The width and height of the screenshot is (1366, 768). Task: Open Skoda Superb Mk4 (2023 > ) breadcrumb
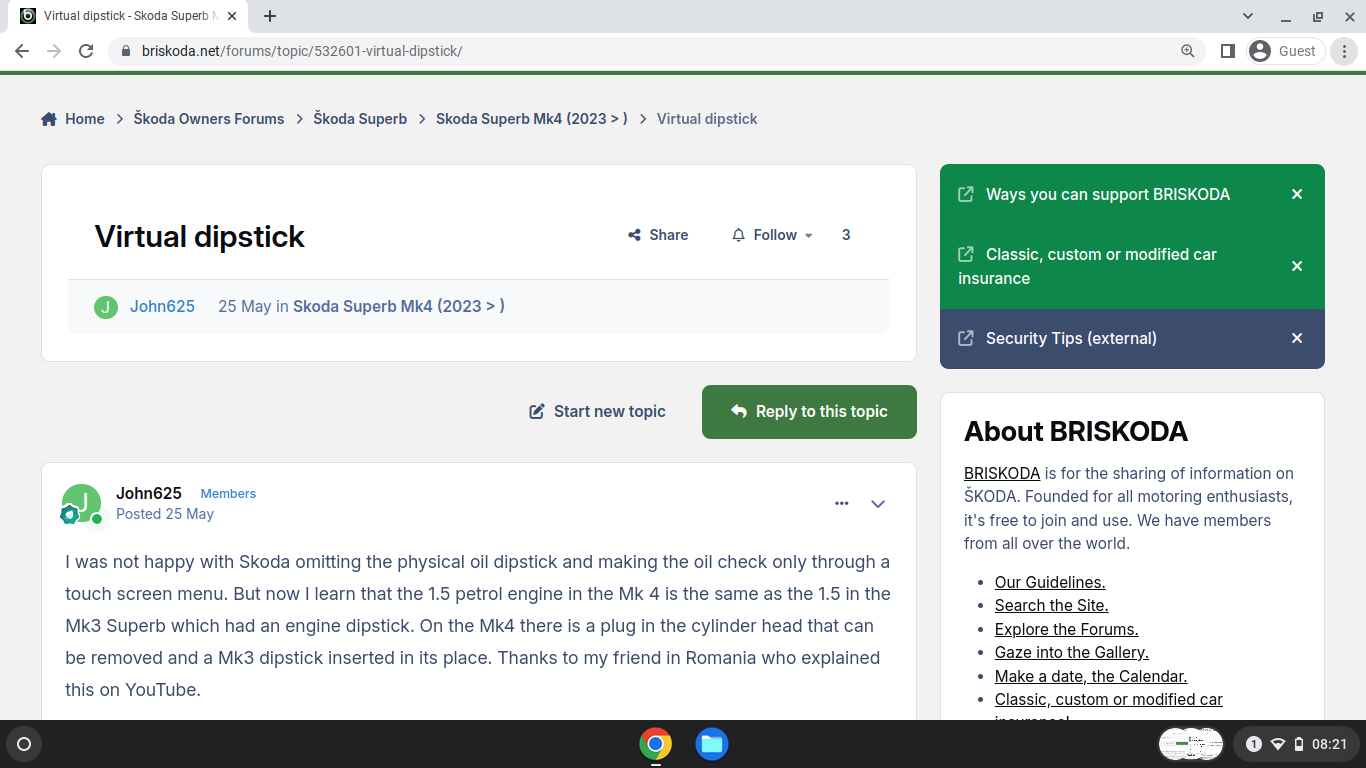click(x=532, y=119)
